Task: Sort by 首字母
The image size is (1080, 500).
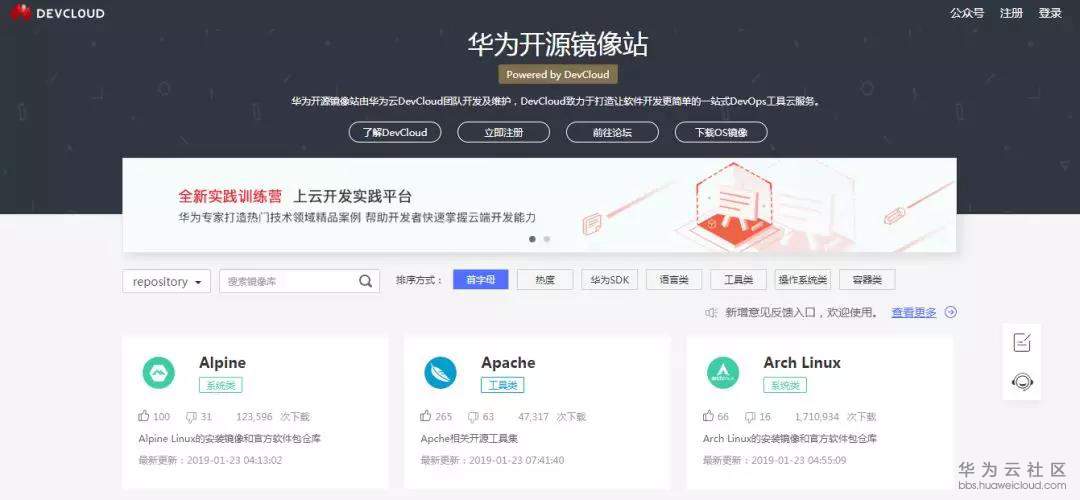Action: [x=481, y=280]
